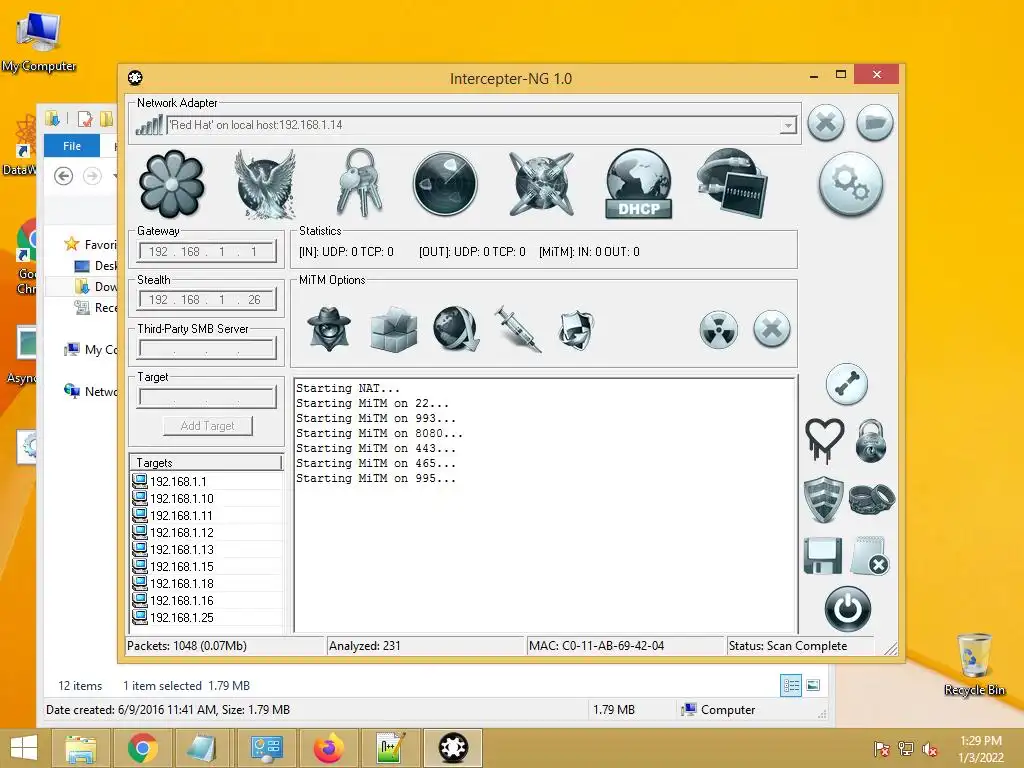This screenshot has height=768, width=1024.
Task: Click the floppy disk save icon
Action: (823, 556)
